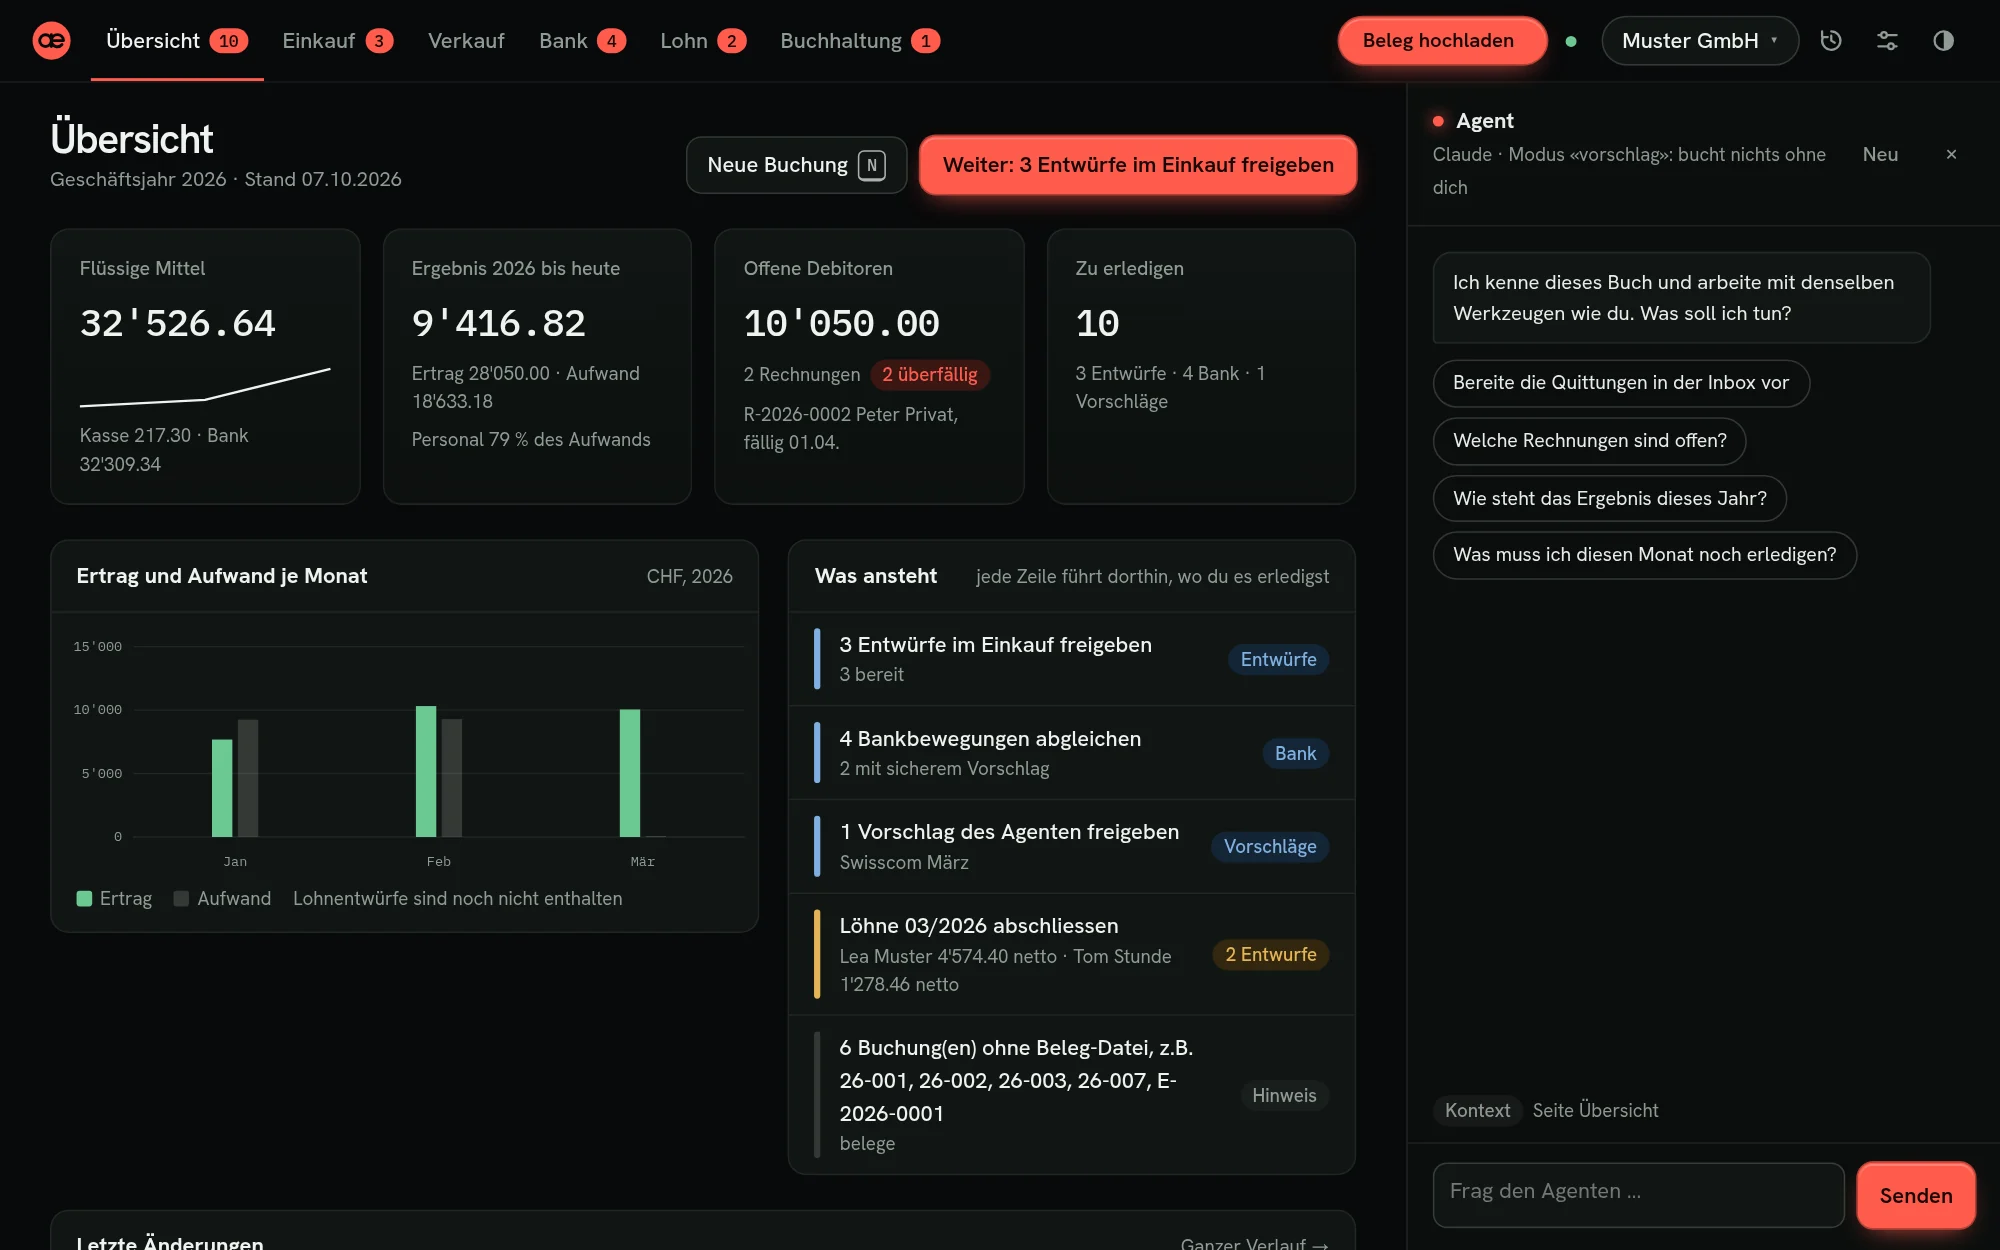2000x1250 pixels.
Task: Click the Vorschläge tag
Action: (1270, 846)
